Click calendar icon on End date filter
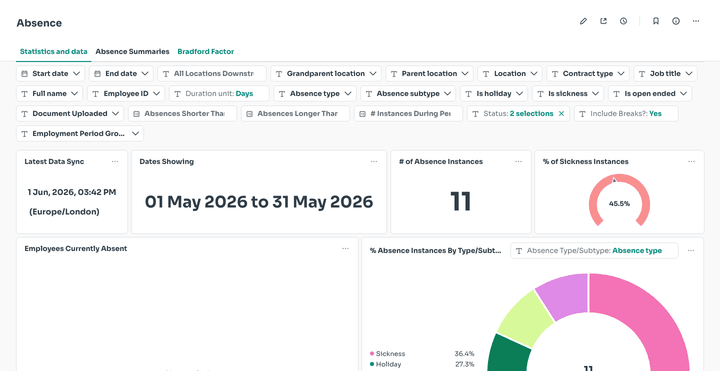The image size is (720, 371). tap(97, 73)
